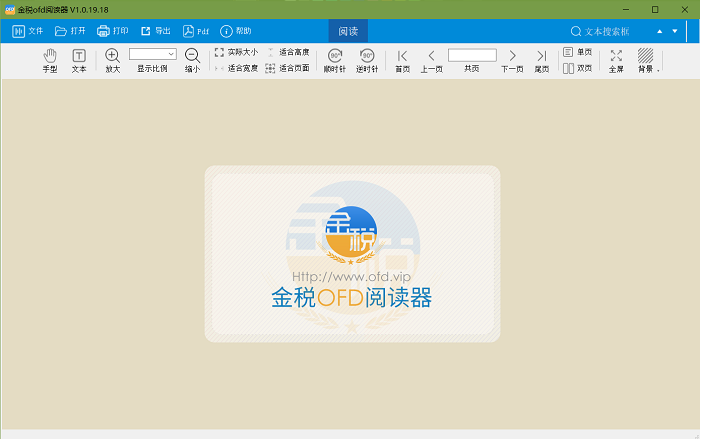Click the search next down arrow
This screenshot has height=440, width=701.
coord(675,31)
